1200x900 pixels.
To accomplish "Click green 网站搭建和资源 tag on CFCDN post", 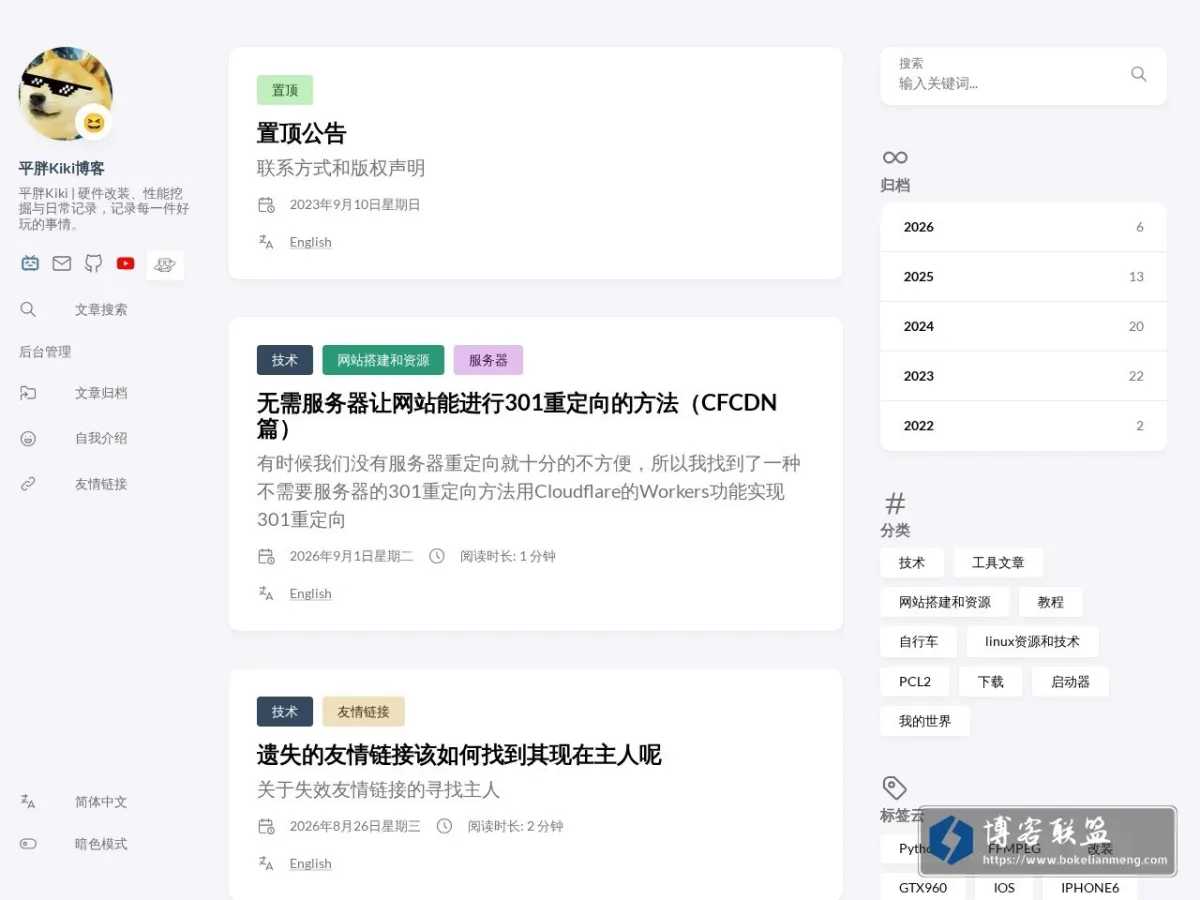I will click(383, 360).
